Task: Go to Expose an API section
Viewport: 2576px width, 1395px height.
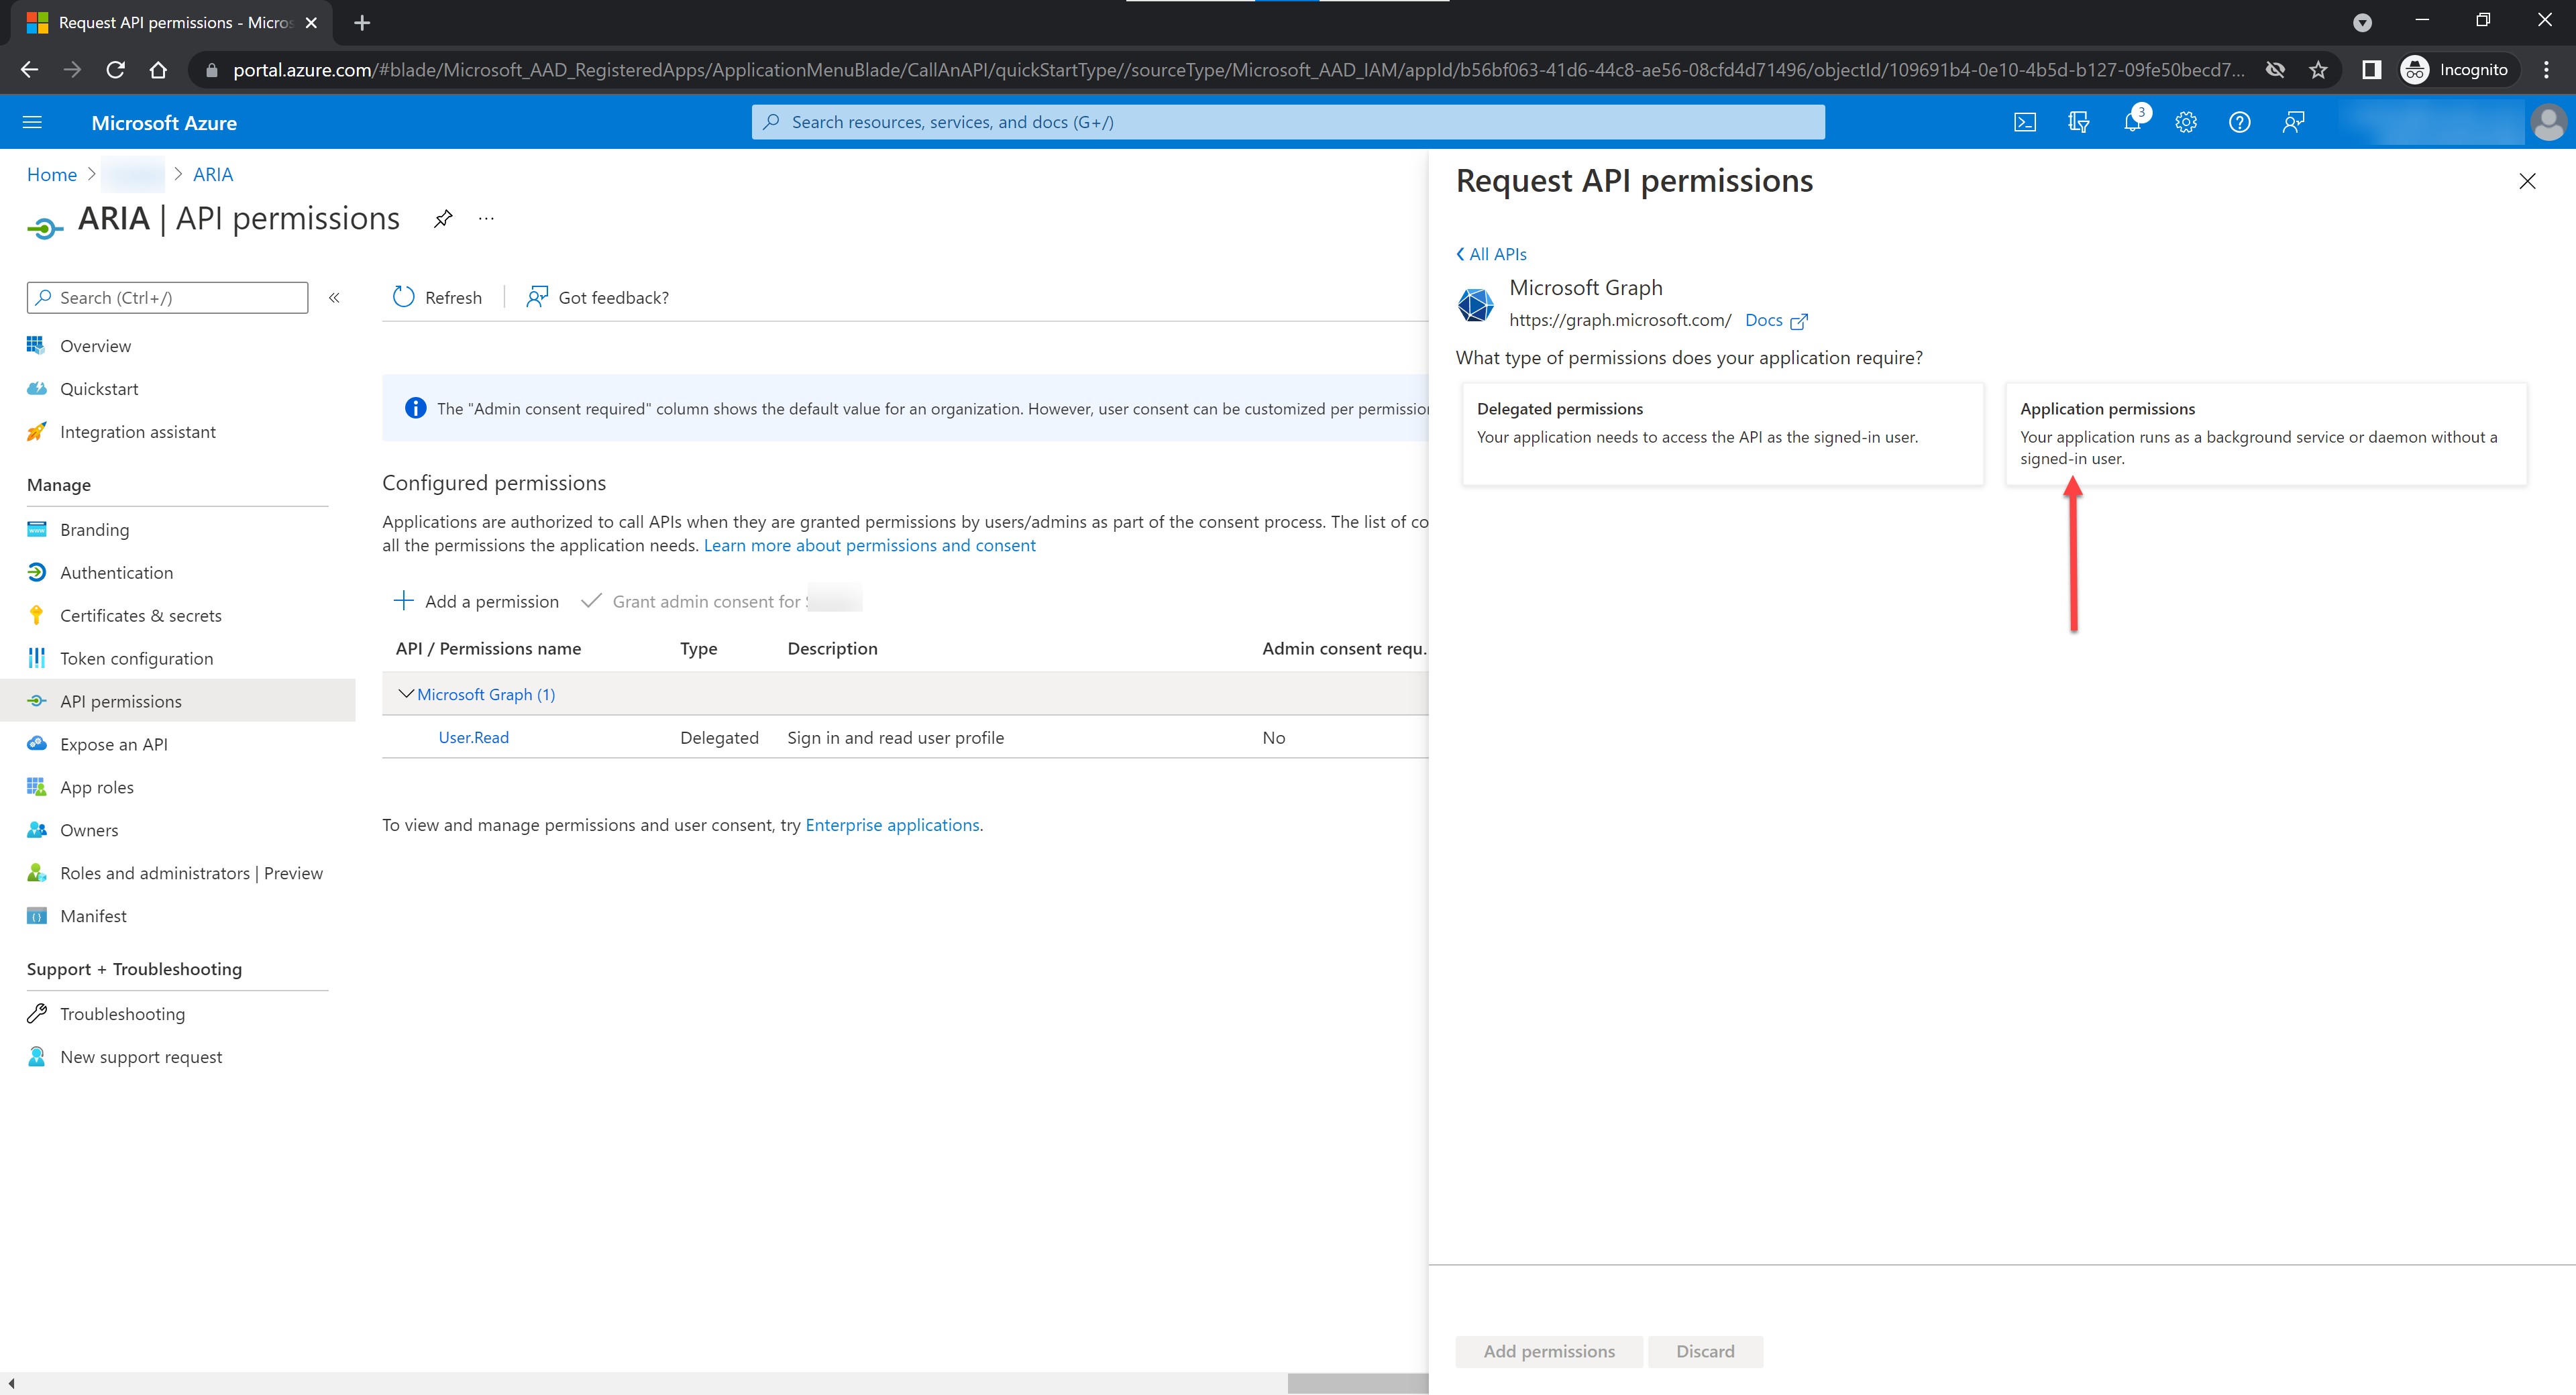Action: click(x=113, y=744)
